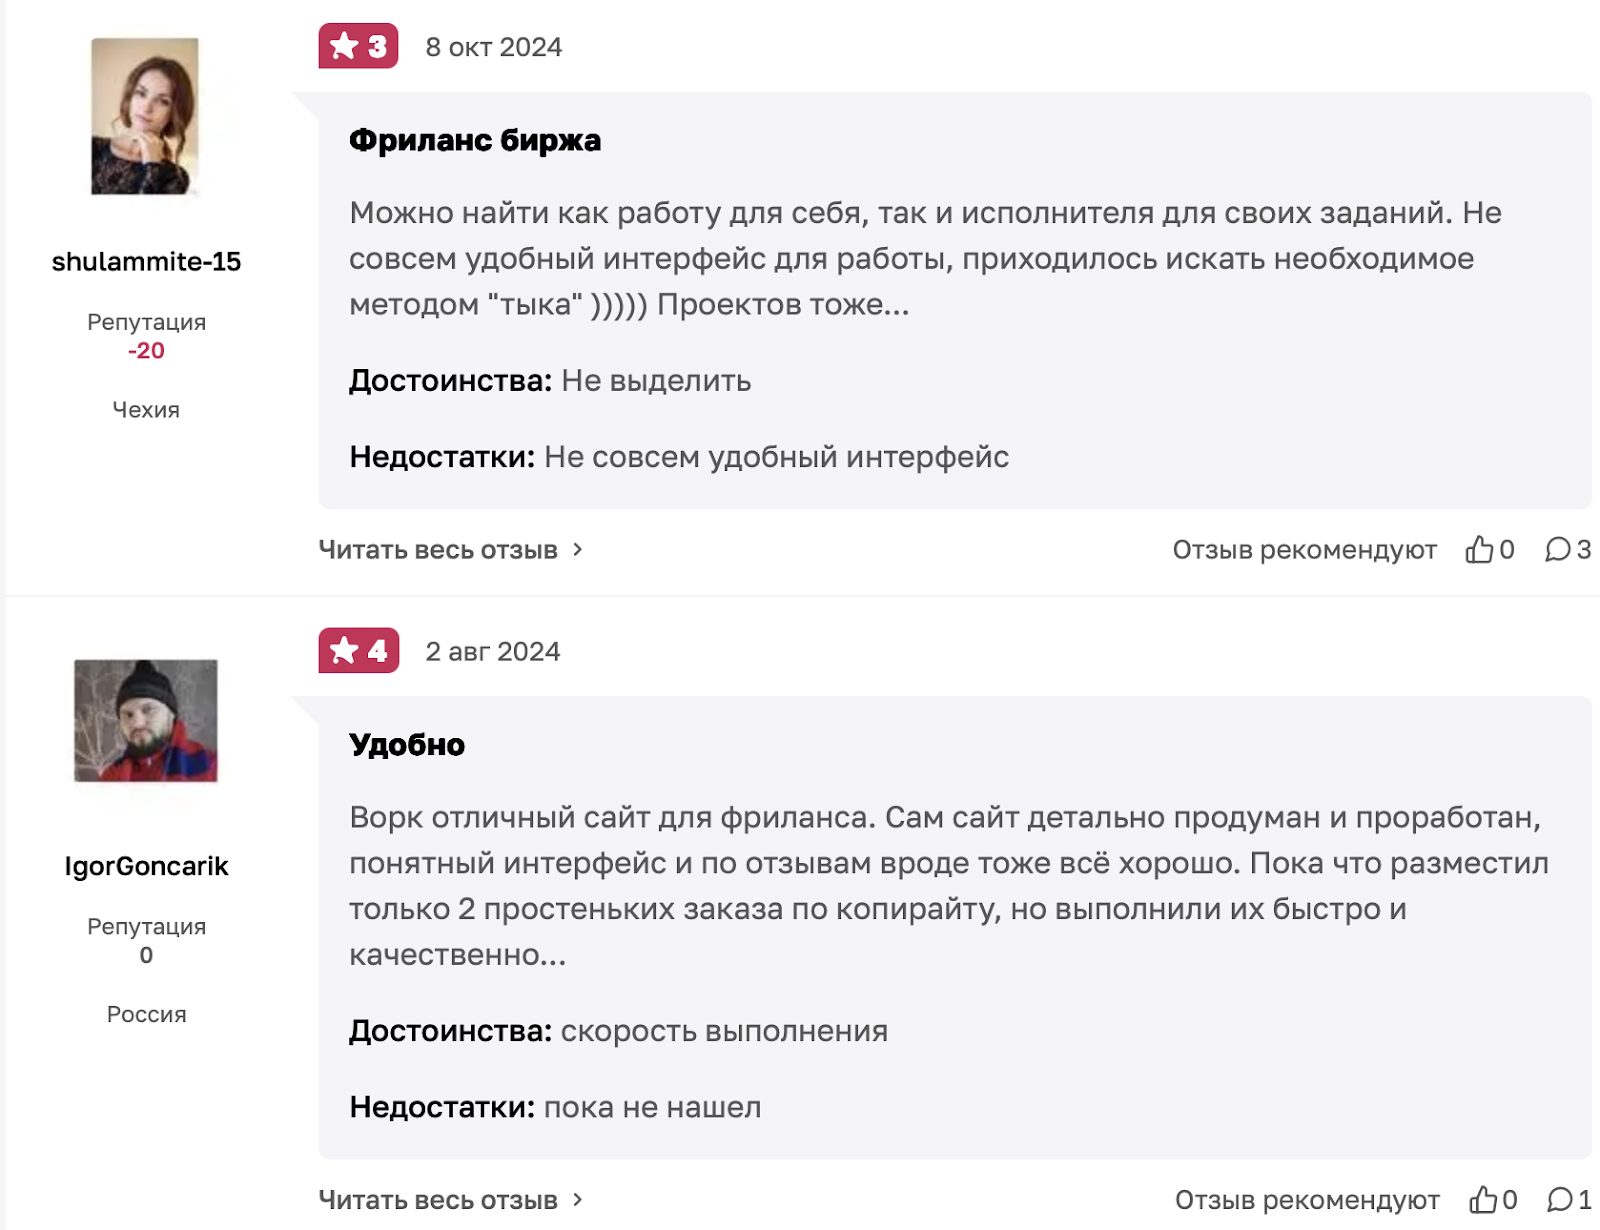Select the date '8 окт 2024'
Screen dimensions: 1600x1230
click(x=494, y=45)
